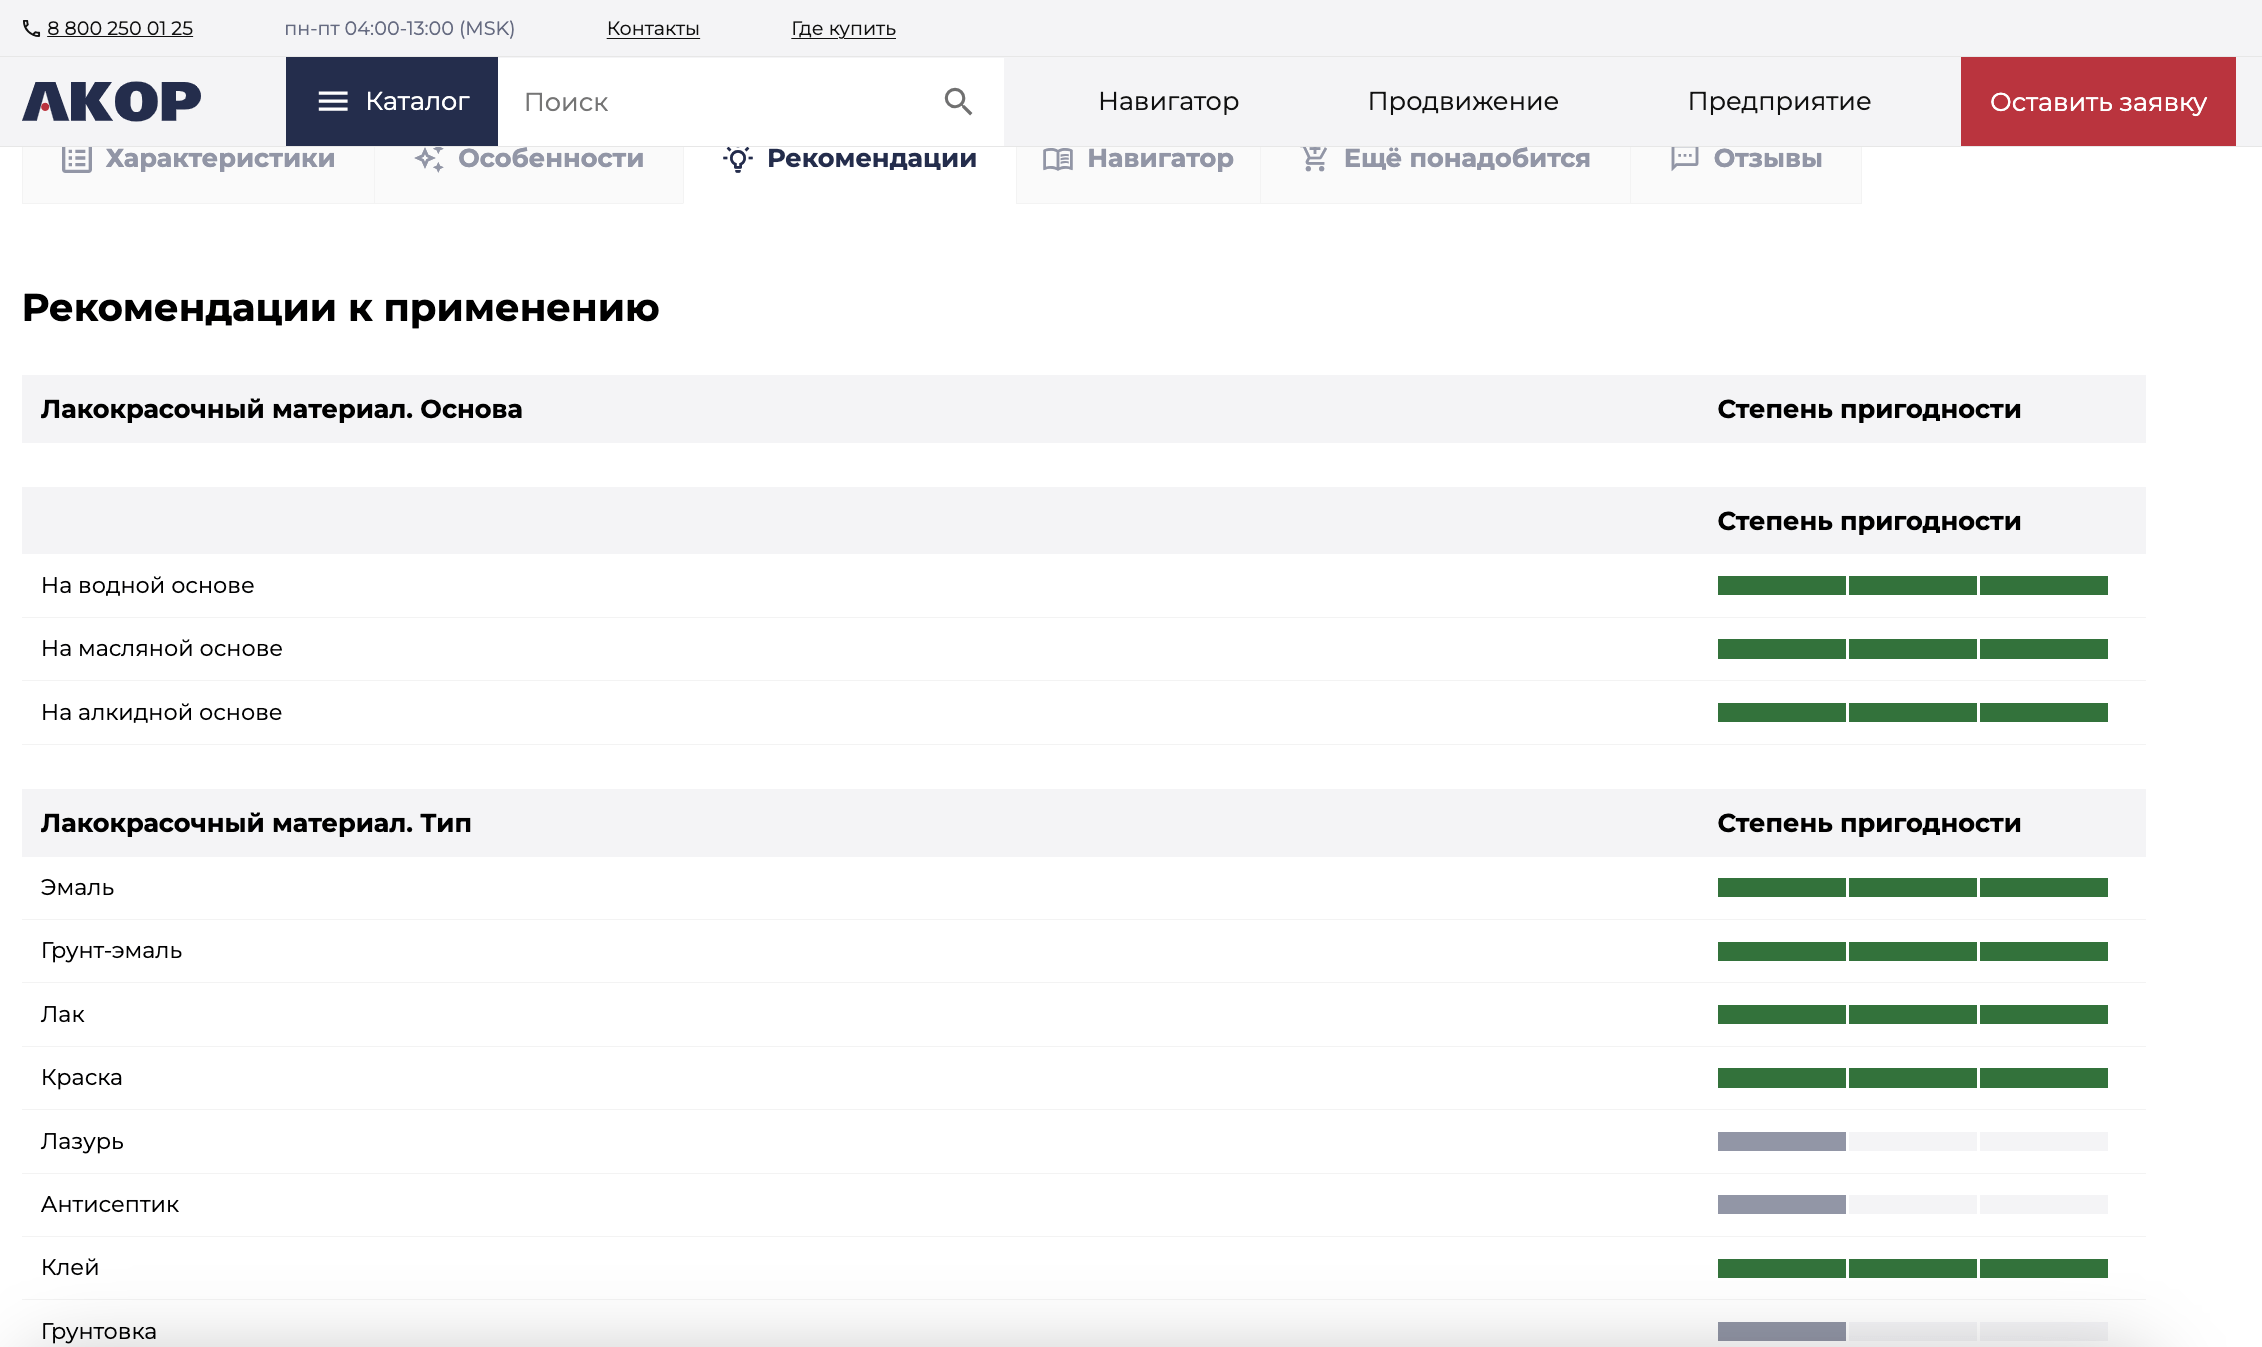Open the Каталог menu
The height and width of the screenshot is (1347, 2262).
(392, 101)
